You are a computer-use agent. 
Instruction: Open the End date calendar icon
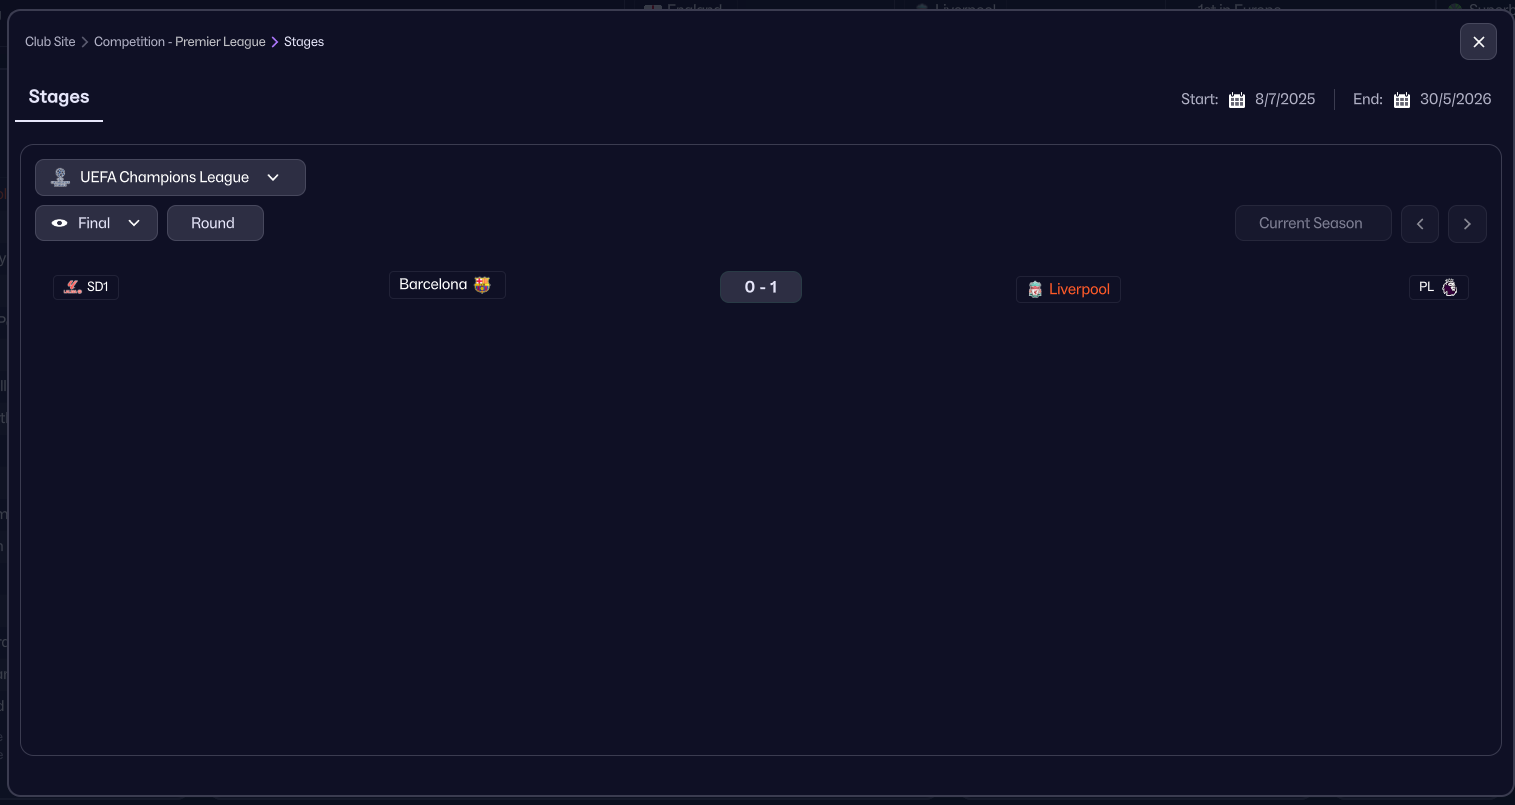point(1402,100)
